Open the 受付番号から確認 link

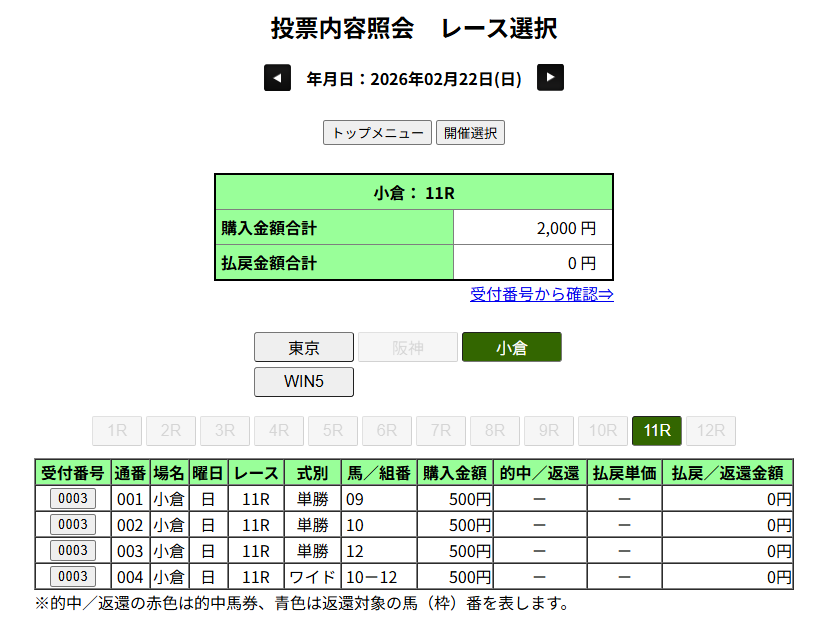(541, 294)
